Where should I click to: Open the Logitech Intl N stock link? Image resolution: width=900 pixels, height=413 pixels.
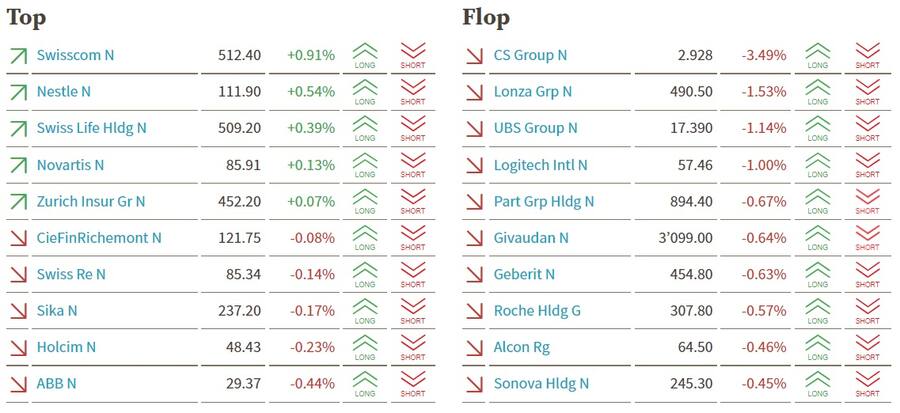[x=540, y=165]
